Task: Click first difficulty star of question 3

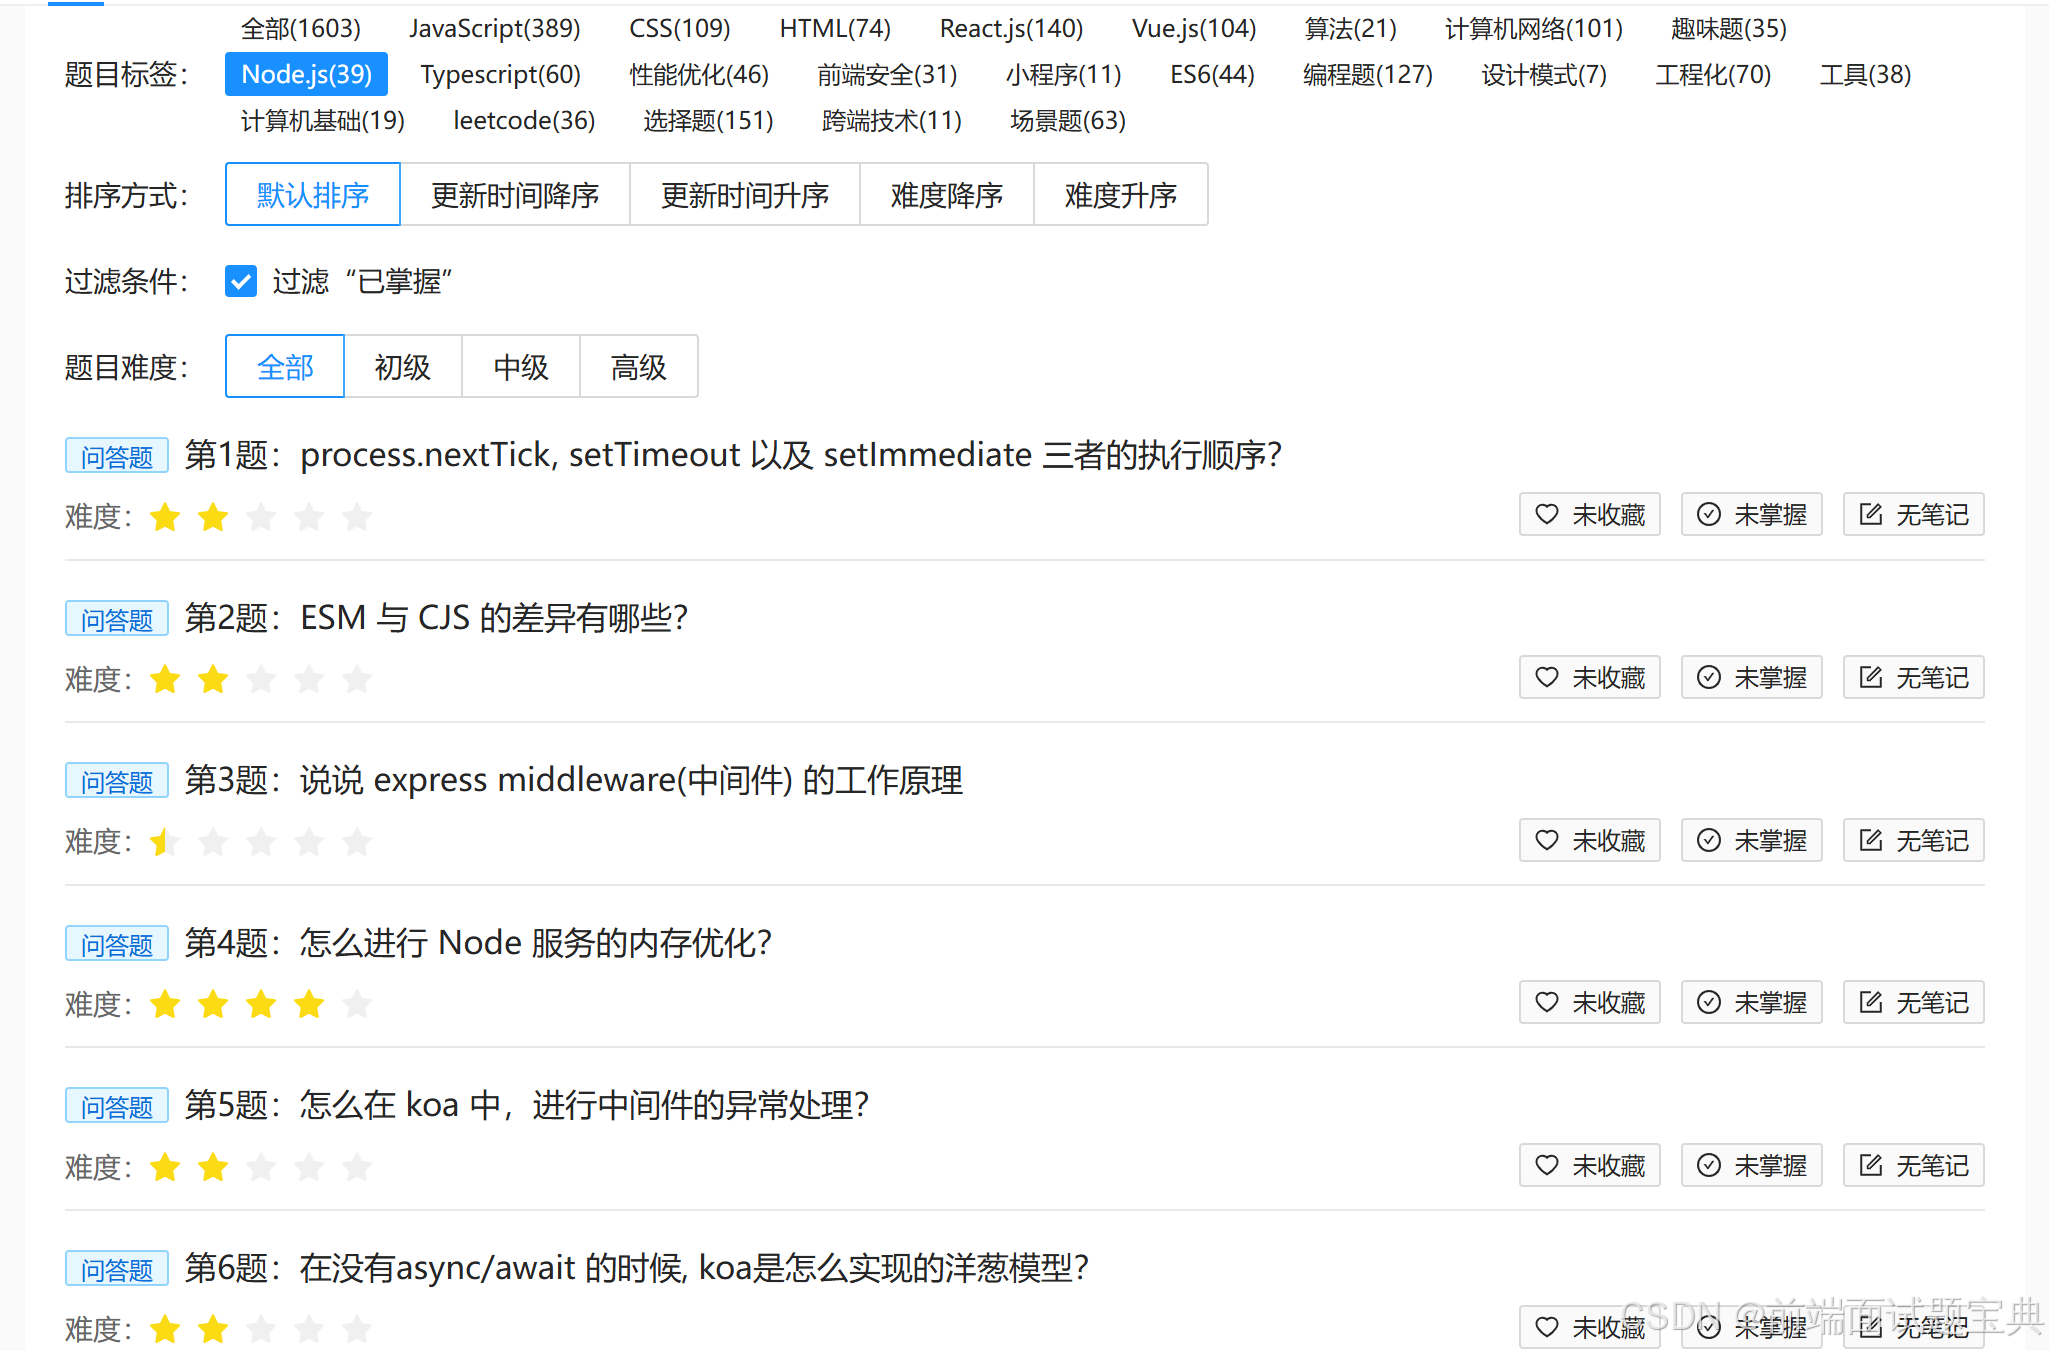Action: tap(163, 842)
